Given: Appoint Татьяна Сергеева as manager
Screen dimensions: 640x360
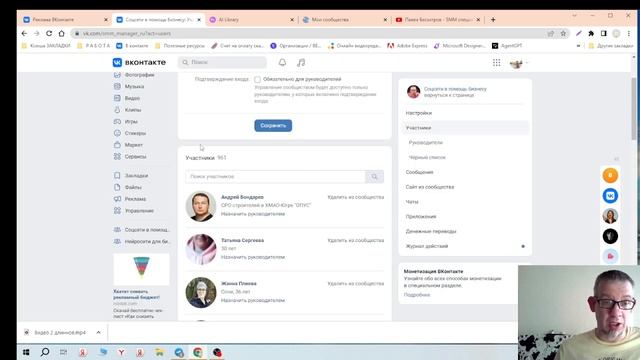Looking at the screenshot, I should [253, 257].
